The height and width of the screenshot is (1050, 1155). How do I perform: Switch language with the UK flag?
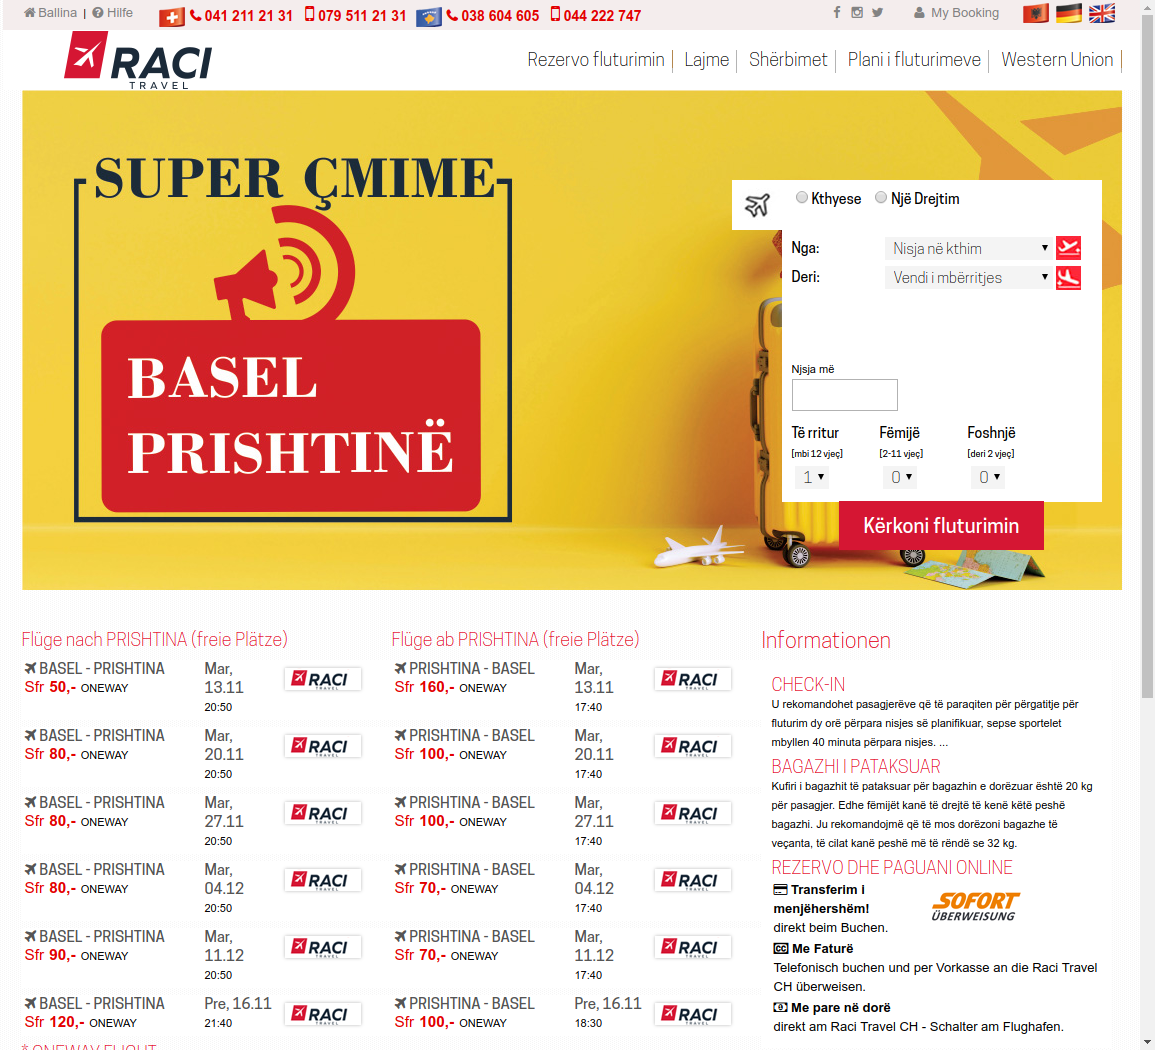click(x=1102, y=13)
